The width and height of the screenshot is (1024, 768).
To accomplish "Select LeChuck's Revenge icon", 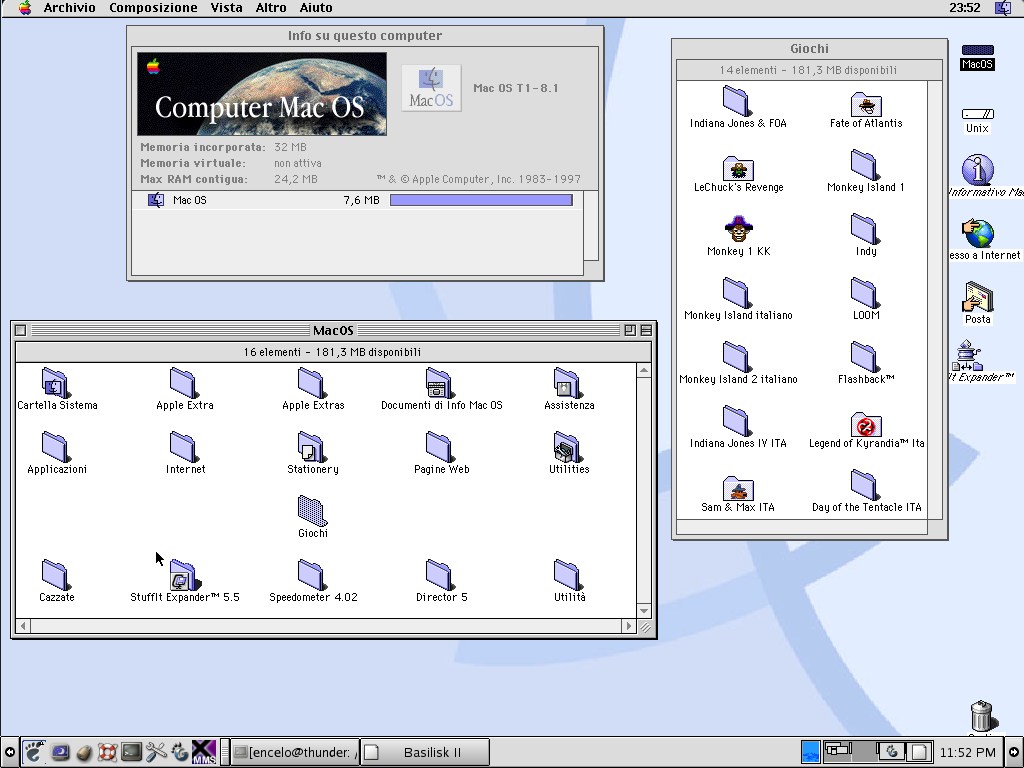I will click(738, 172).
